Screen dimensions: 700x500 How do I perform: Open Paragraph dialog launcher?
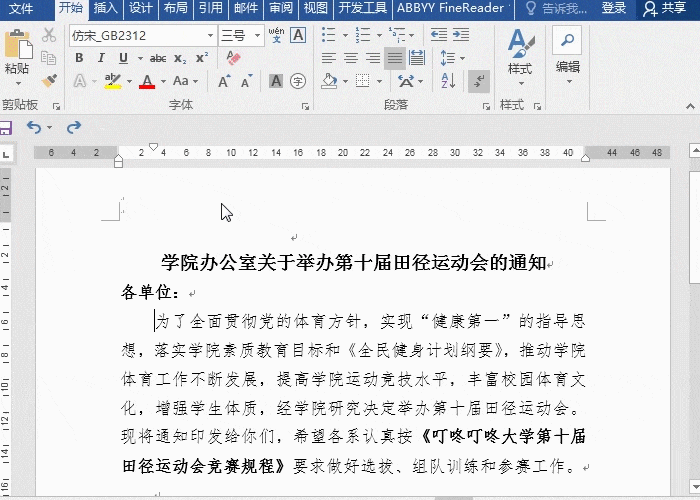(486, 106)
